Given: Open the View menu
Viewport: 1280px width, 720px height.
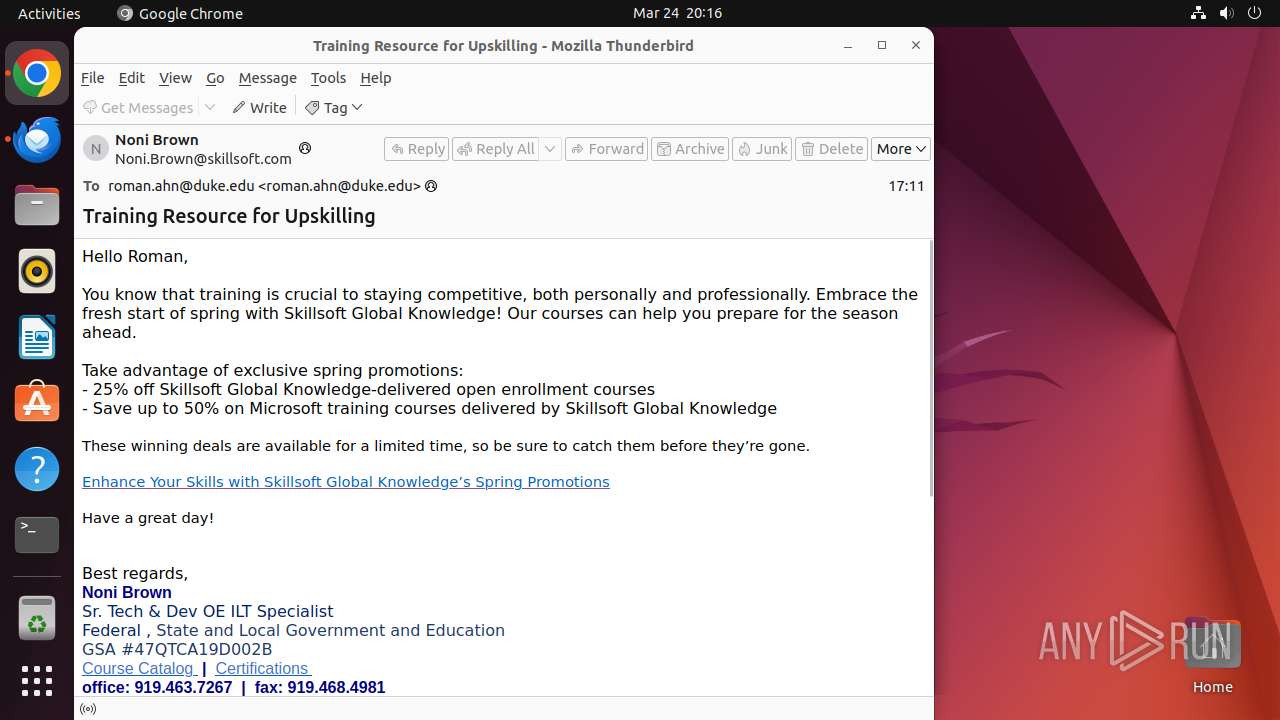Looking at the screenshot, I should click(175, 78).
